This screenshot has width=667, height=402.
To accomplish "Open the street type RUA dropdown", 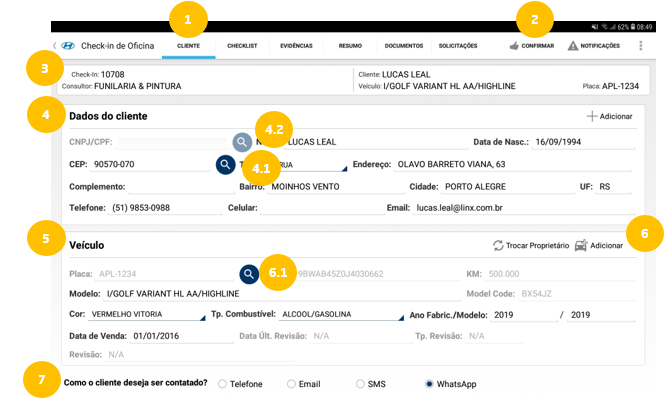I will tap(313, 165).
